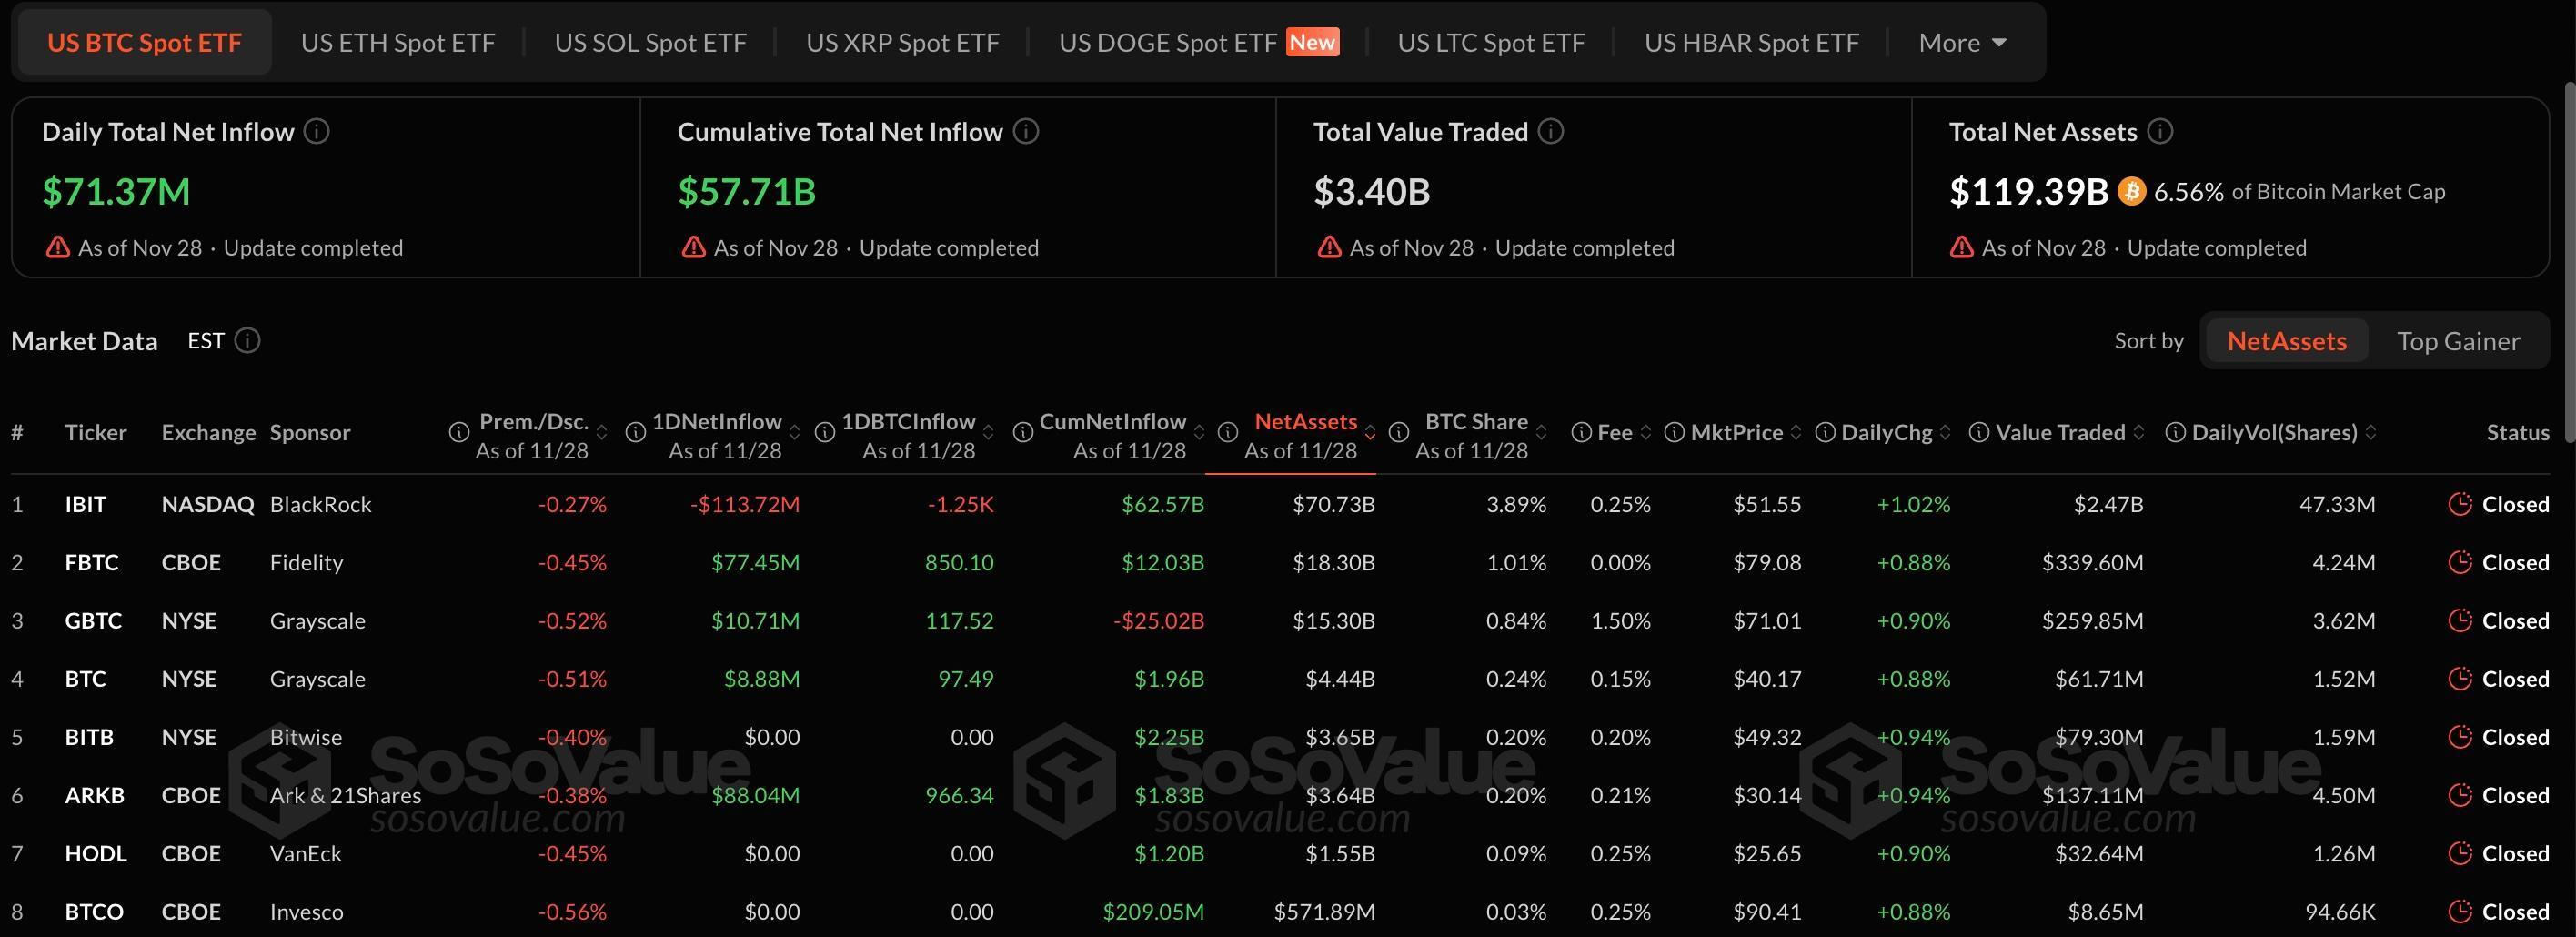
Task: Click the info icon beside NetAssets column header
Action: click(x=1228, y=432)
